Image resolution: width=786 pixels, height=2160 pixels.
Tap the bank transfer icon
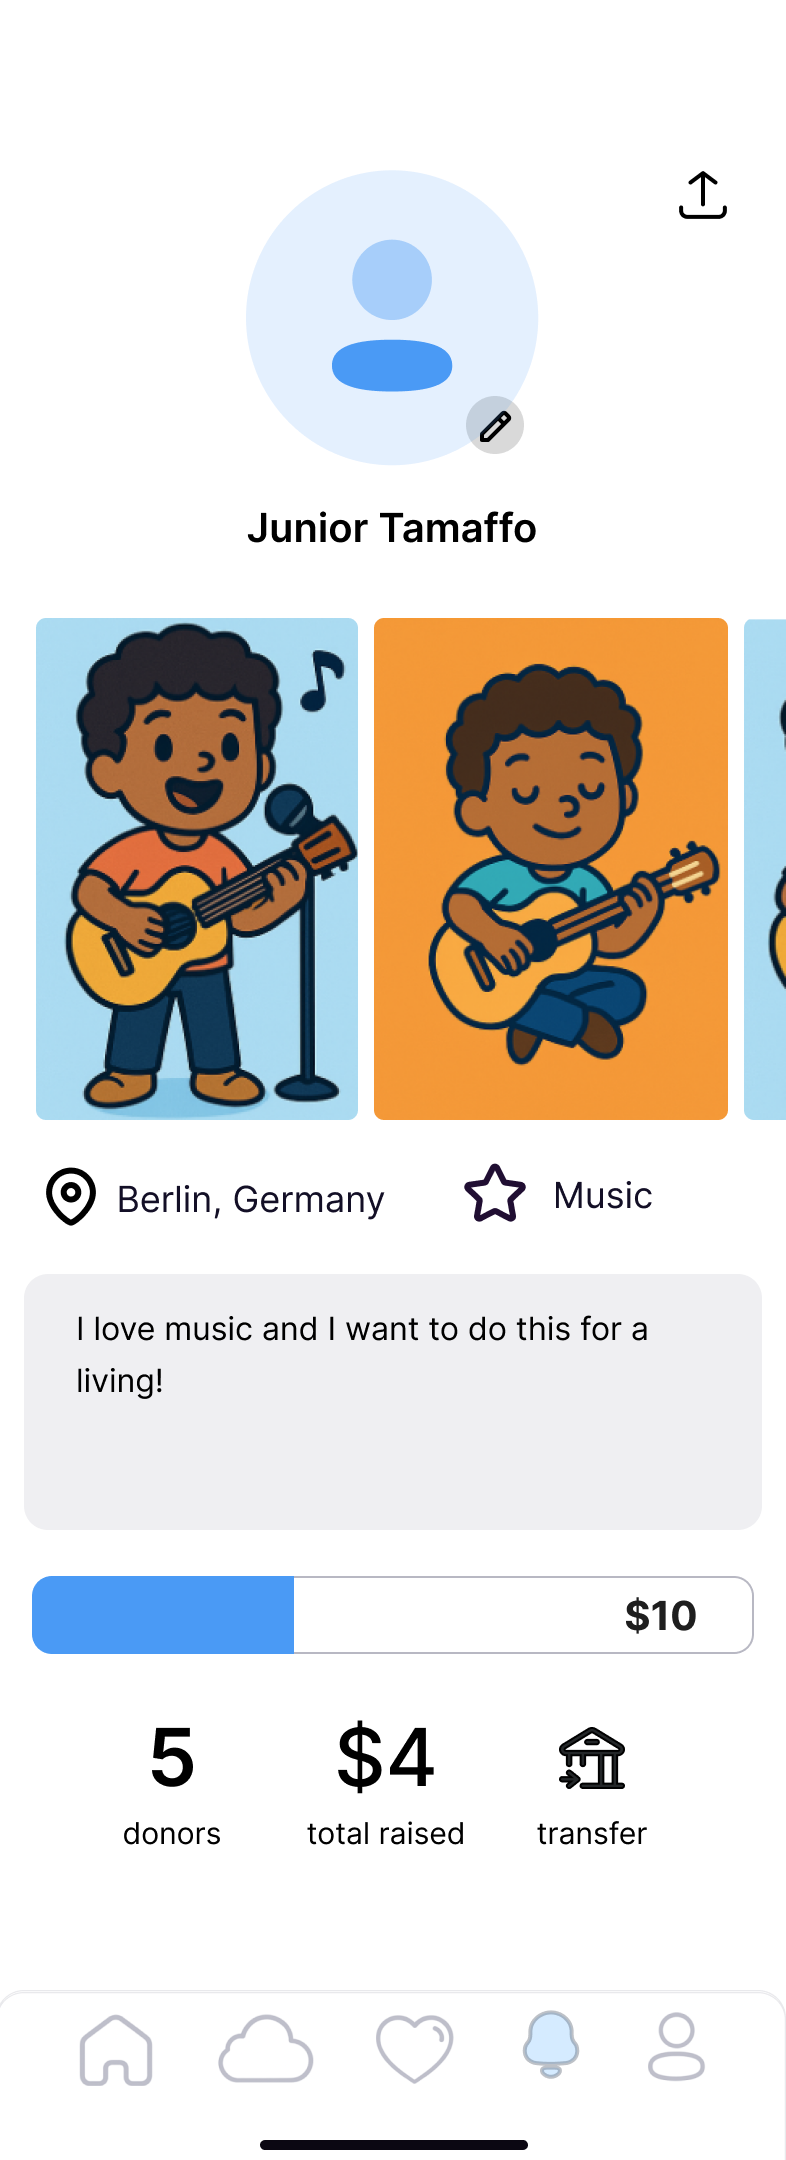pyautogui.click(x=592, y=1759)
